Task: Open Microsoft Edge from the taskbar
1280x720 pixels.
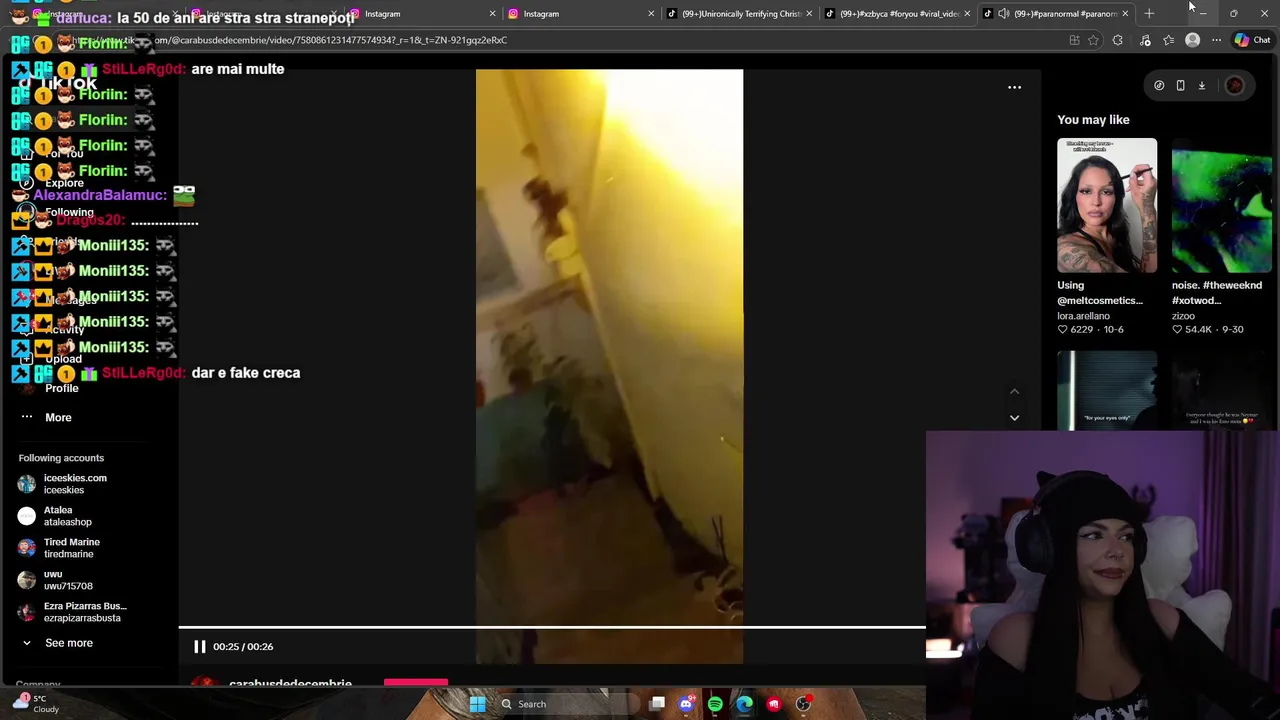Action: coord(744,704)
